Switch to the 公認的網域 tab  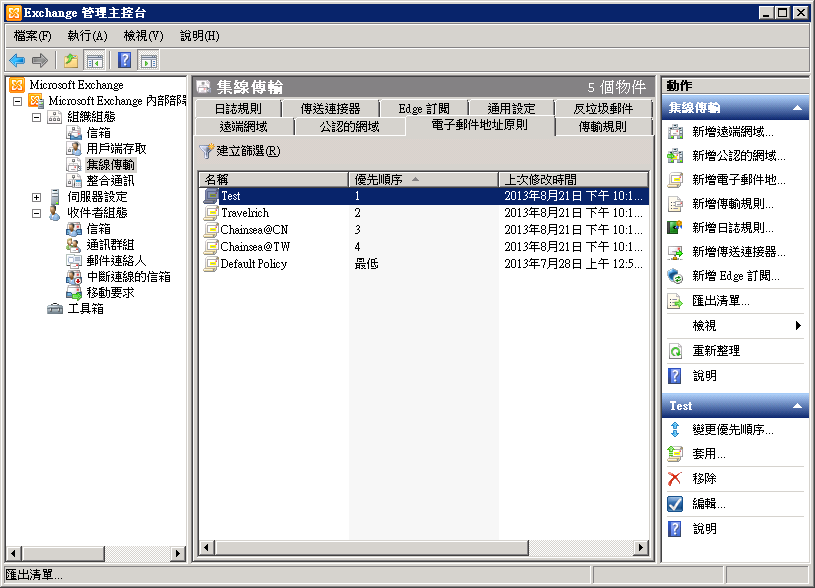pyautogui.click(x=349, y=126)
